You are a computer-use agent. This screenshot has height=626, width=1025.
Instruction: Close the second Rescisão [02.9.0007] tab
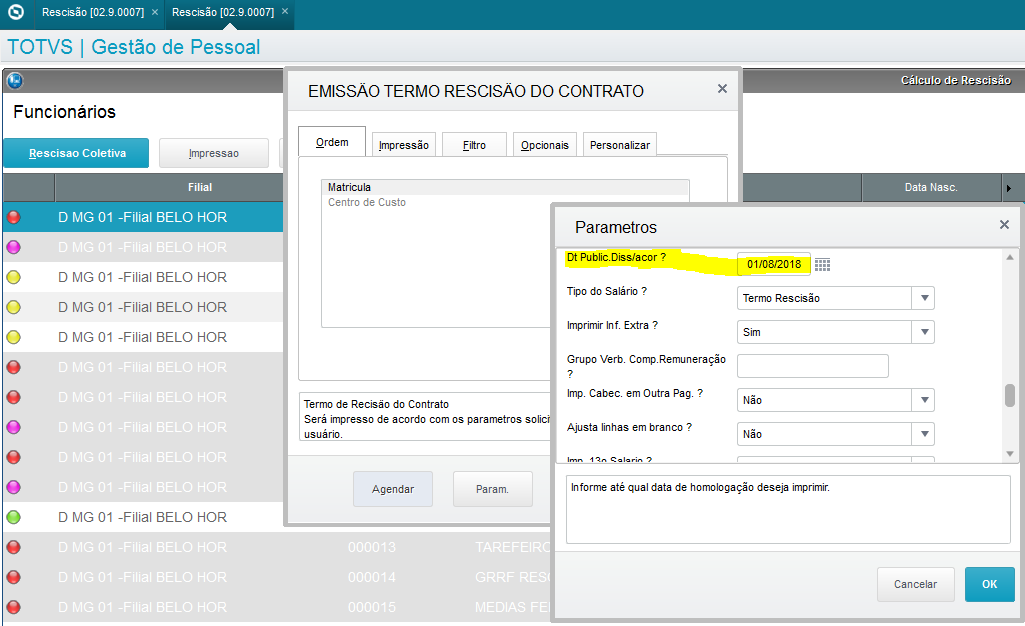285,11
